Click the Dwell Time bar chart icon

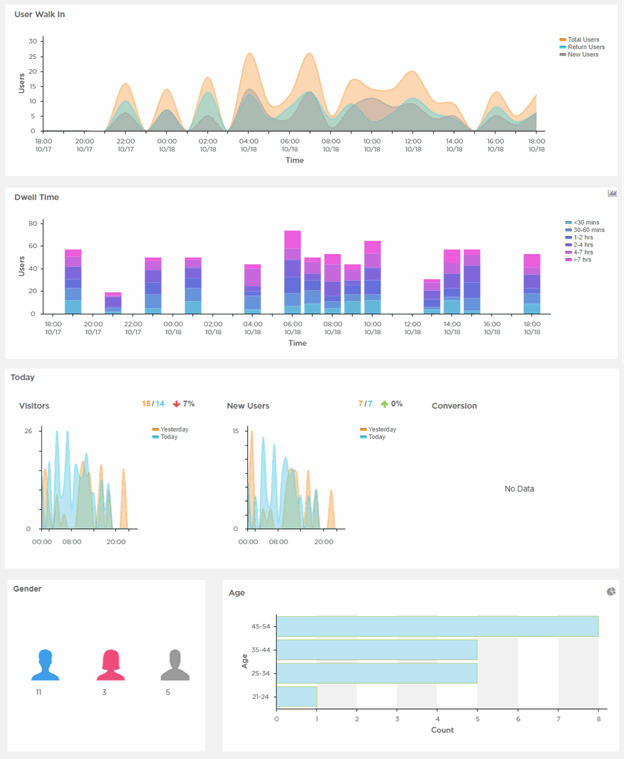612,193
